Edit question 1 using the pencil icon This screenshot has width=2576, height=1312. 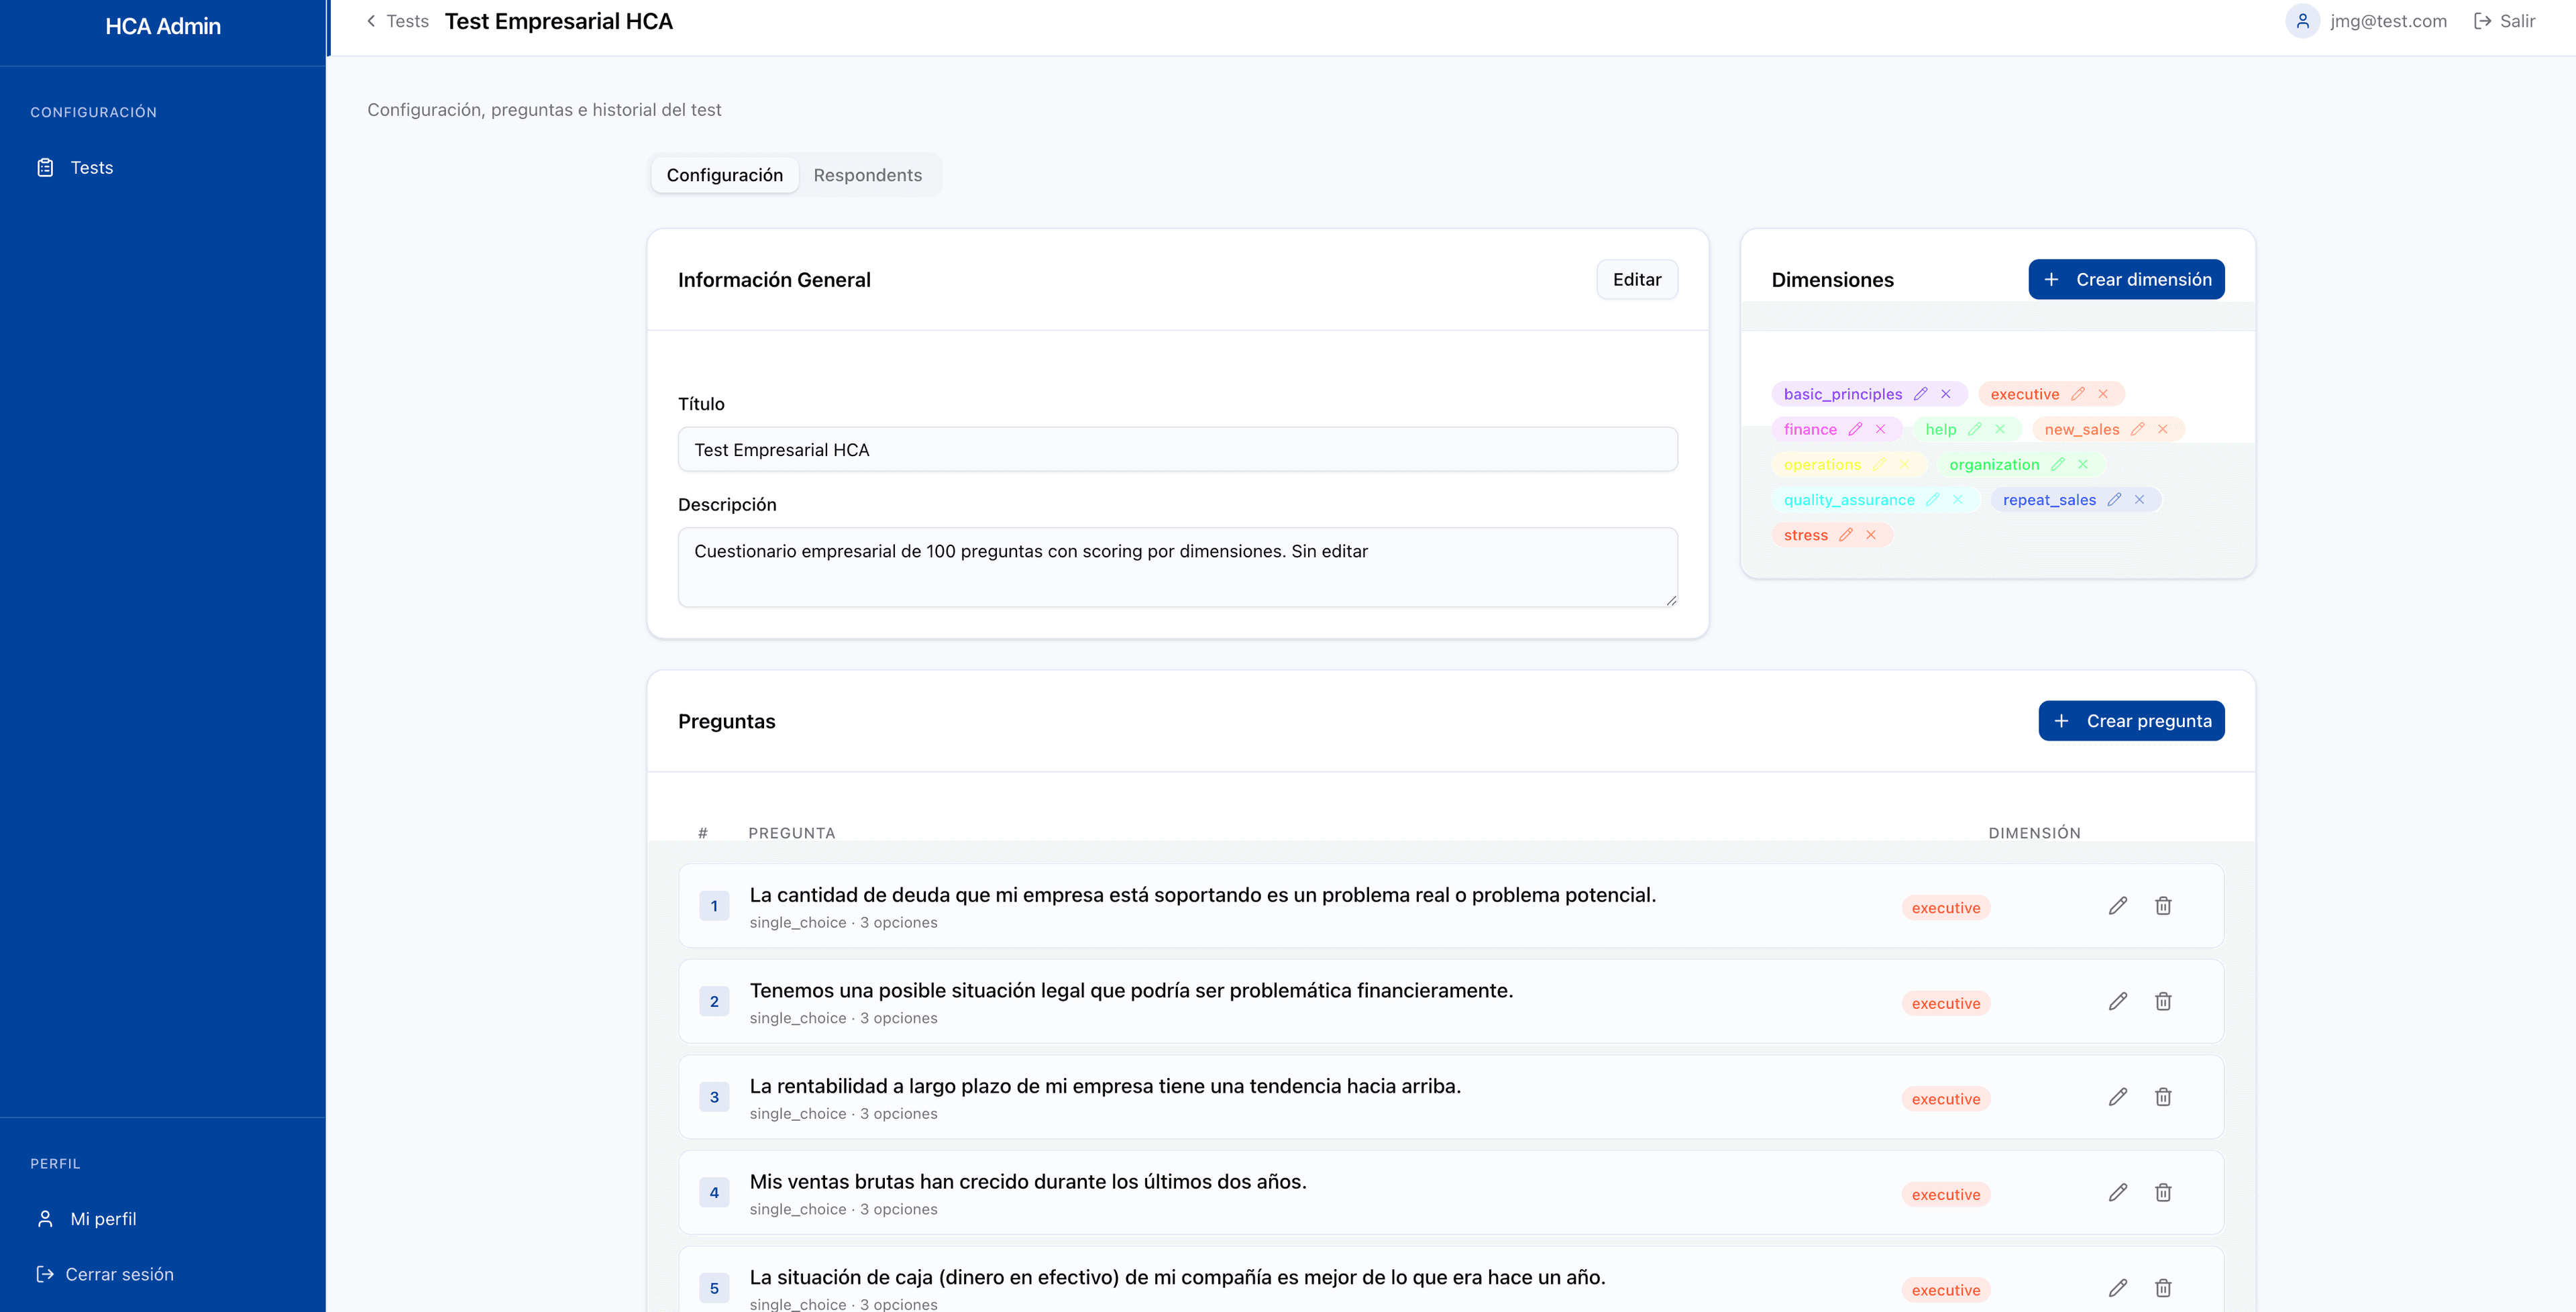[x=2117, y=905]
